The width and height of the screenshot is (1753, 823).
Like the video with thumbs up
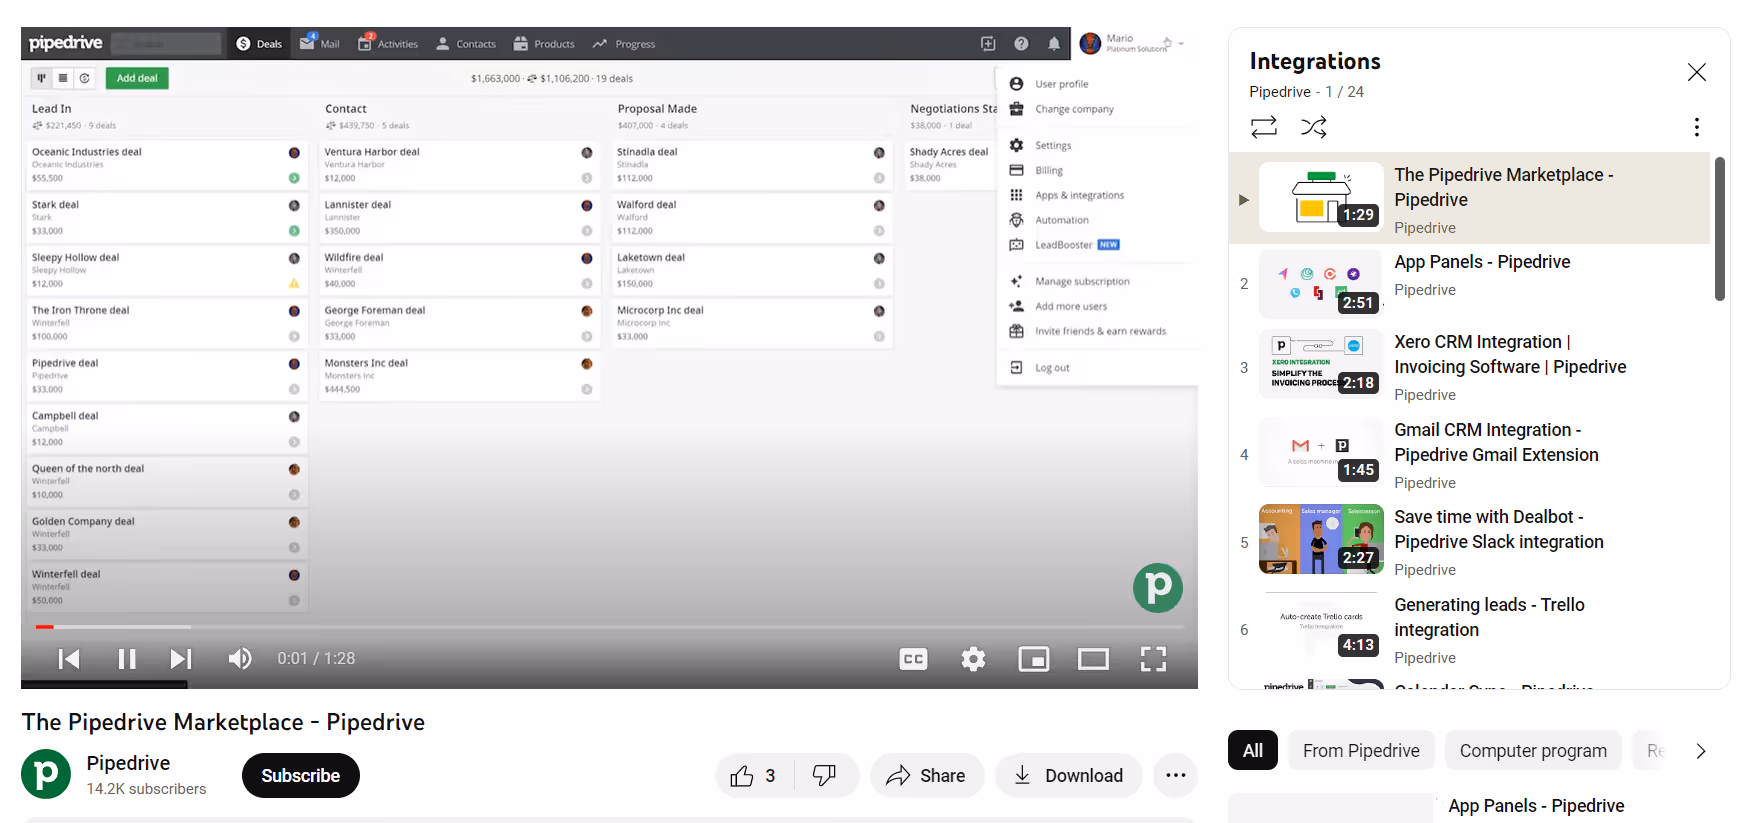(x=755, y=776)
